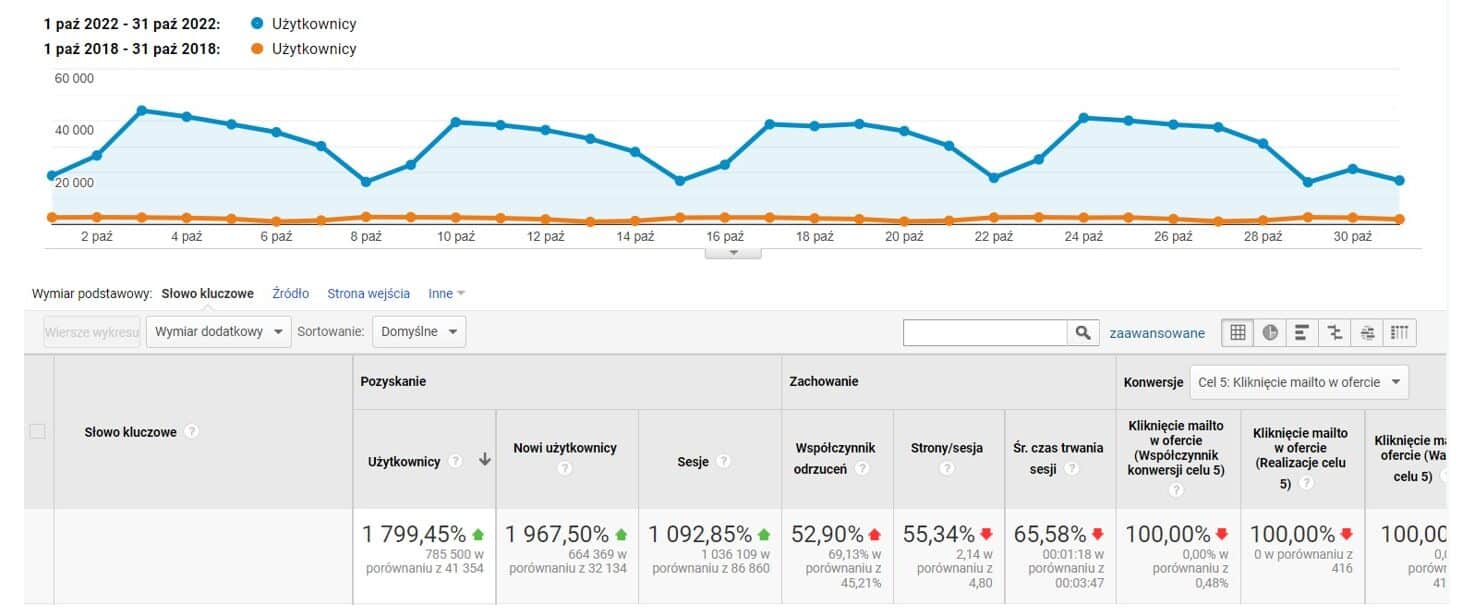Tick the select-all checkbox in table header
The height and width of the screenshot is (613, 1464).
pyautogui.click(x=38, y=432)
